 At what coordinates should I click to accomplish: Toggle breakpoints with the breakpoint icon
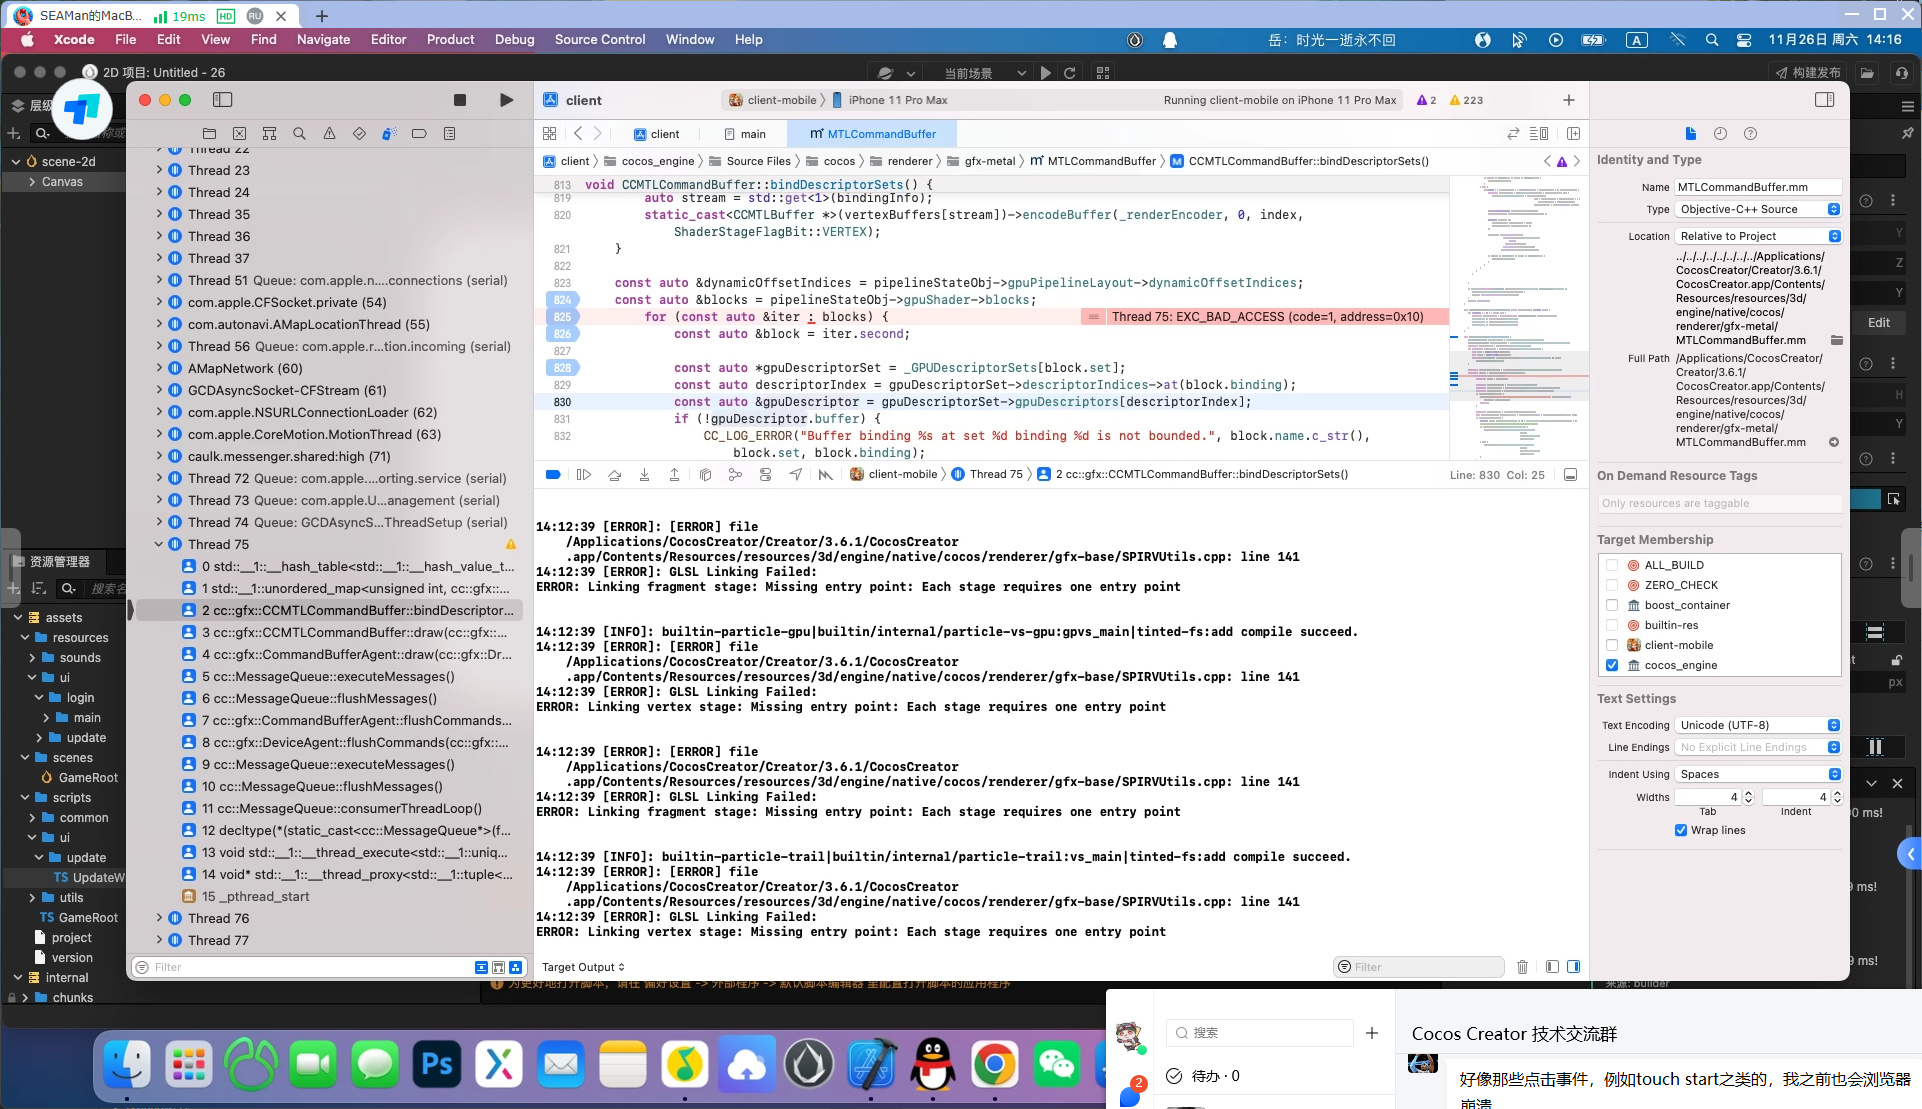tap(553, 474)
